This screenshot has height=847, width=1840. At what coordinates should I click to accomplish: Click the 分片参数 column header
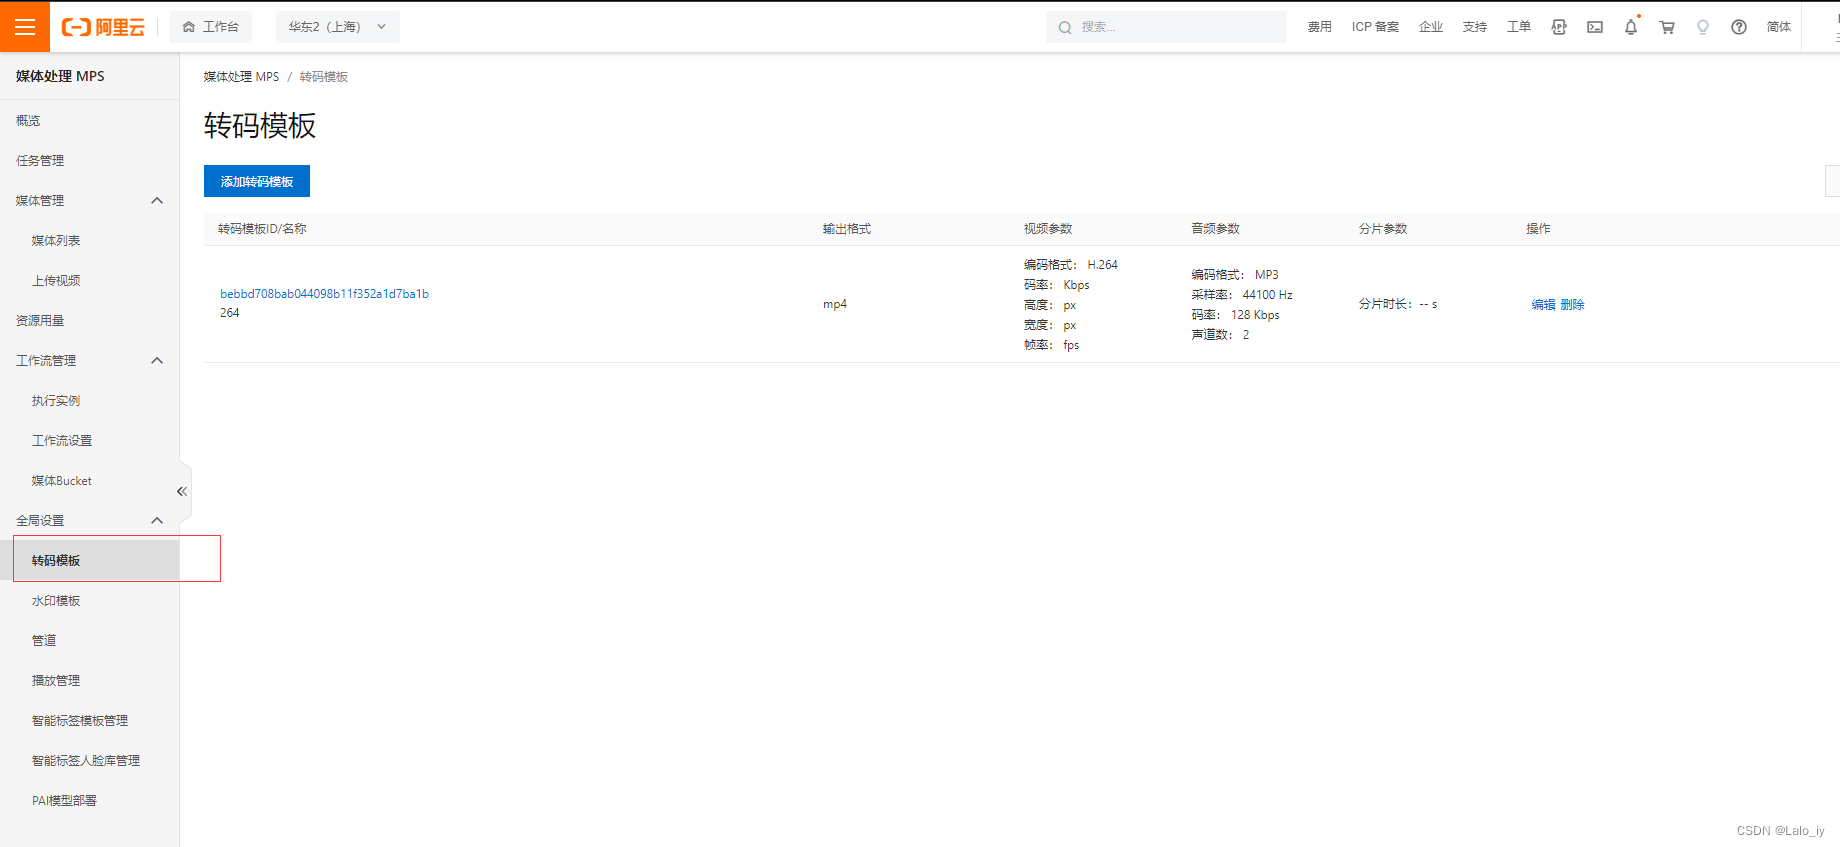click(x=1383, y=229)
